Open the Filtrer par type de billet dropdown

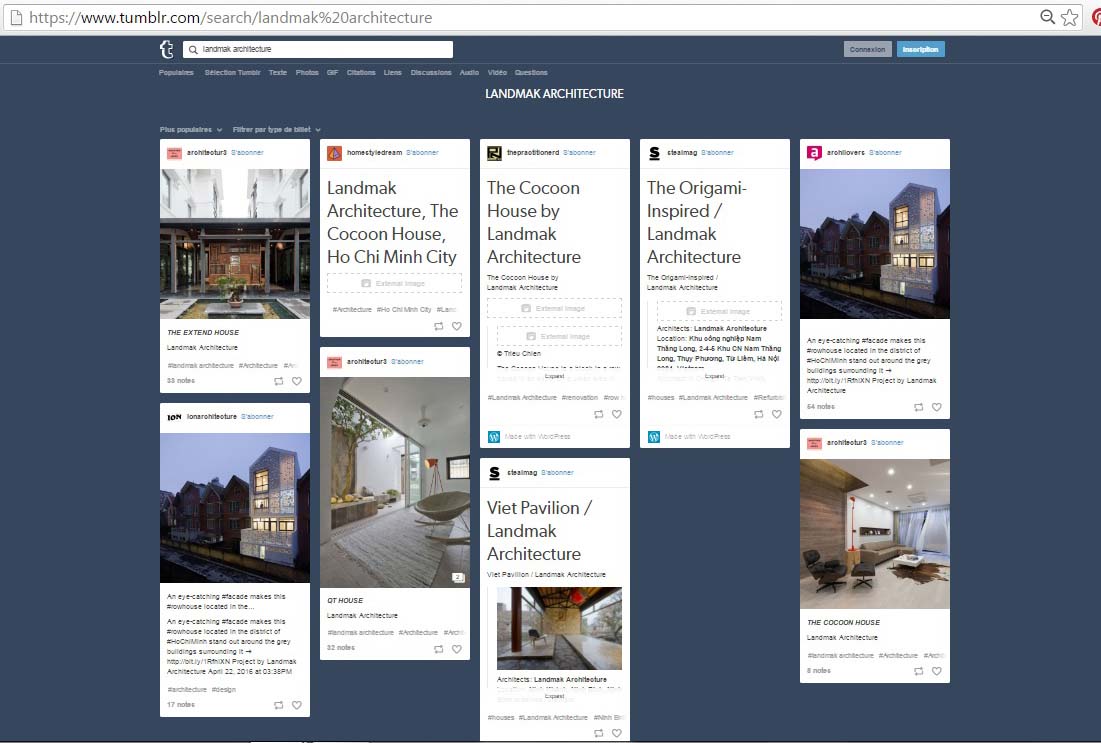pos(277,130)
